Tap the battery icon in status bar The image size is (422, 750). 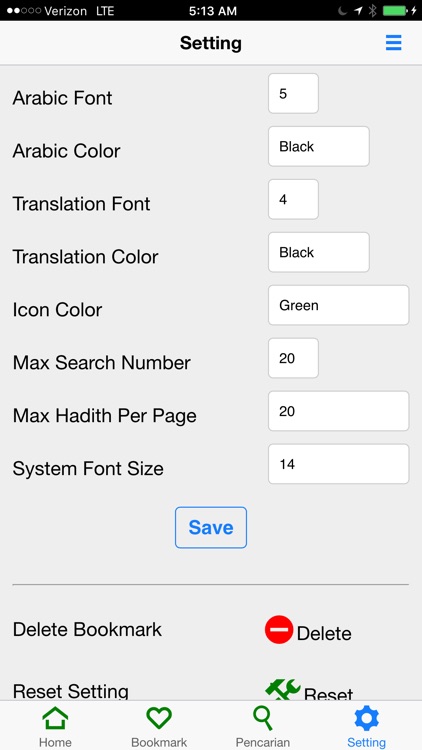click(395, 11)
